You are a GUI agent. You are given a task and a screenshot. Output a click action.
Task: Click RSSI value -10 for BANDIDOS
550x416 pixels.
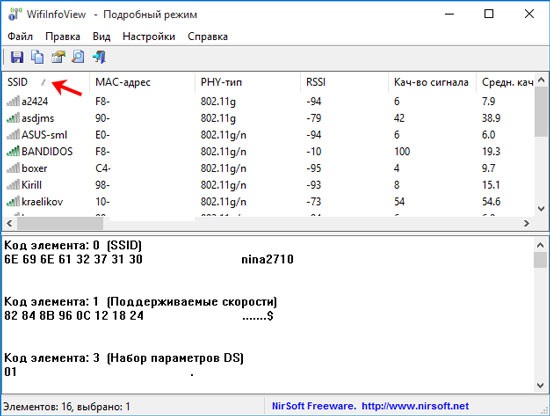pyautogui.click(x=314, y=152)
